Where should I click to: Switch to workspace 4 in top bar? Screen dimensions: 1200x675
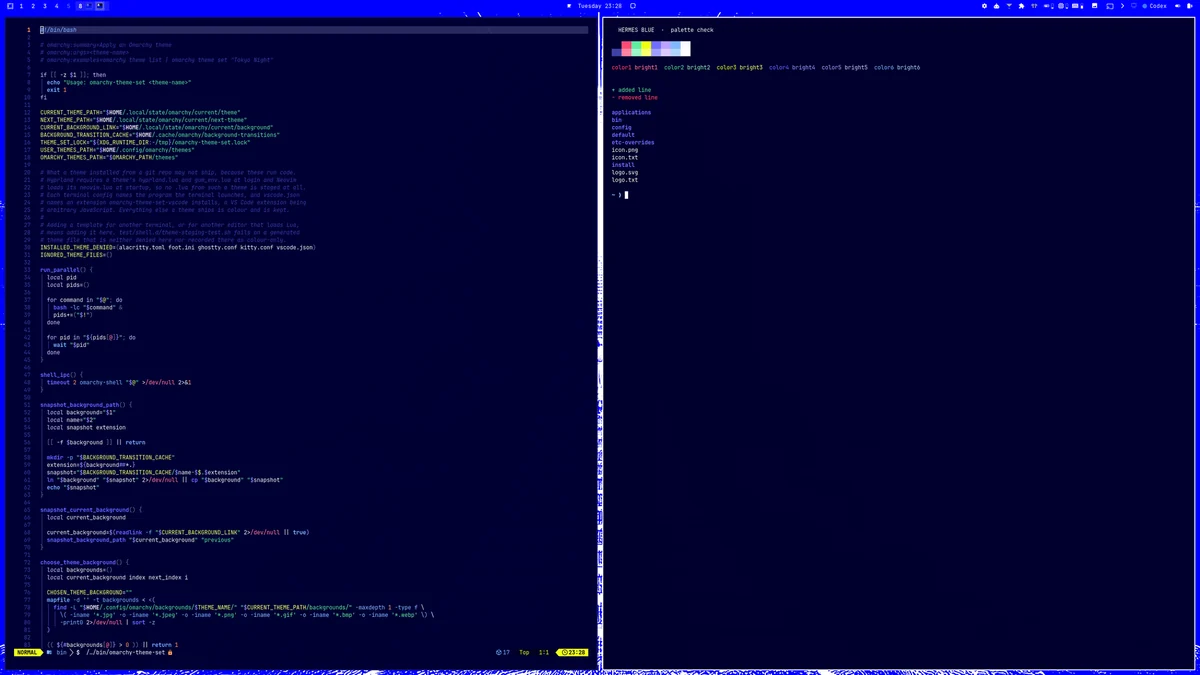click(57, 6)
